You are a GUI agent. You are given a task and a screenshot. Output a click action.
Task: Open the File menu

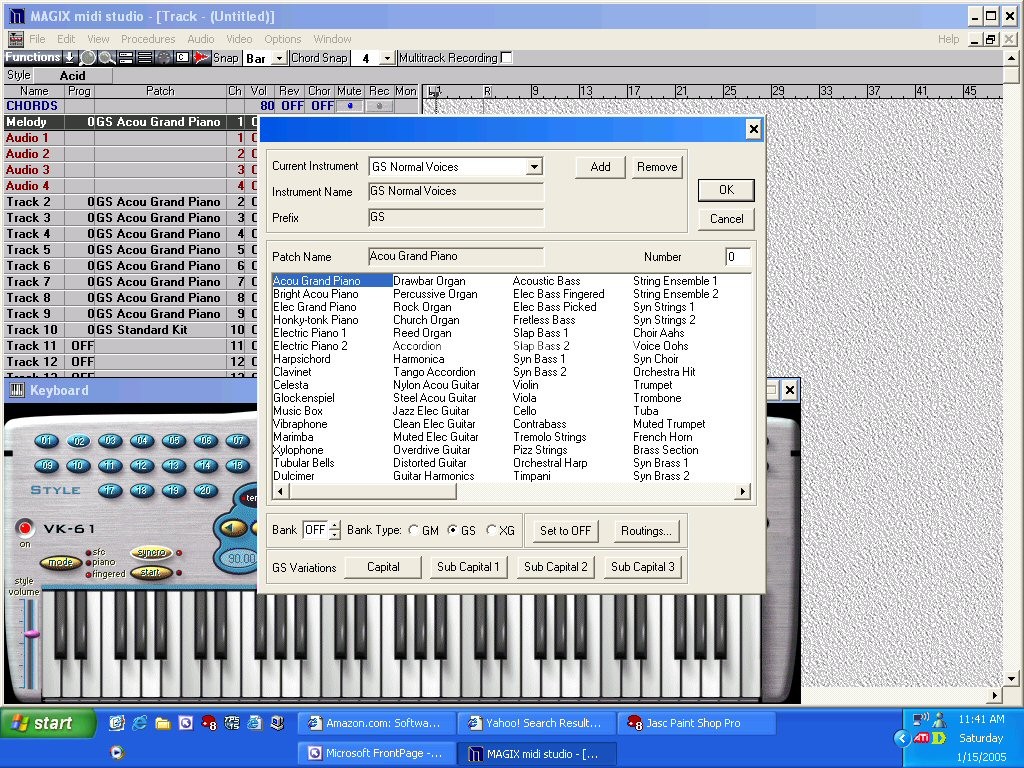[37, 39]
